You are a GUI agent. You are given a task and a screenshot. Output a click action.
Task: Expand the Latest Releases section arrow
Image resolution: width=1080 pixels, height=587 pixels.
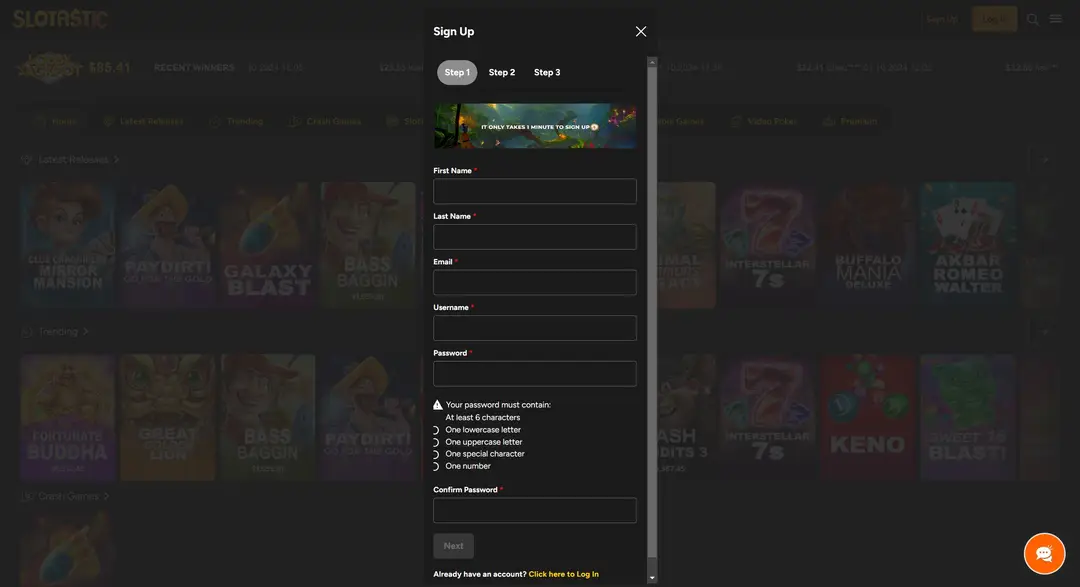point(116,160)
